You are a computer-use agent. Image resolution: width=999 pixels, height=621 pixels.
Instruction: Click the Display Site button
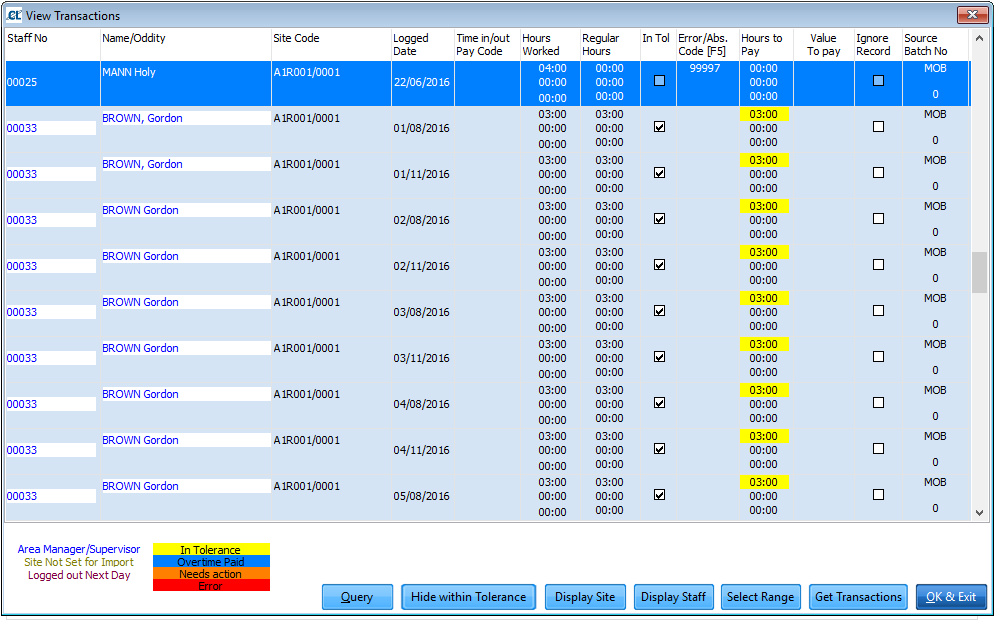coord(585,596)
